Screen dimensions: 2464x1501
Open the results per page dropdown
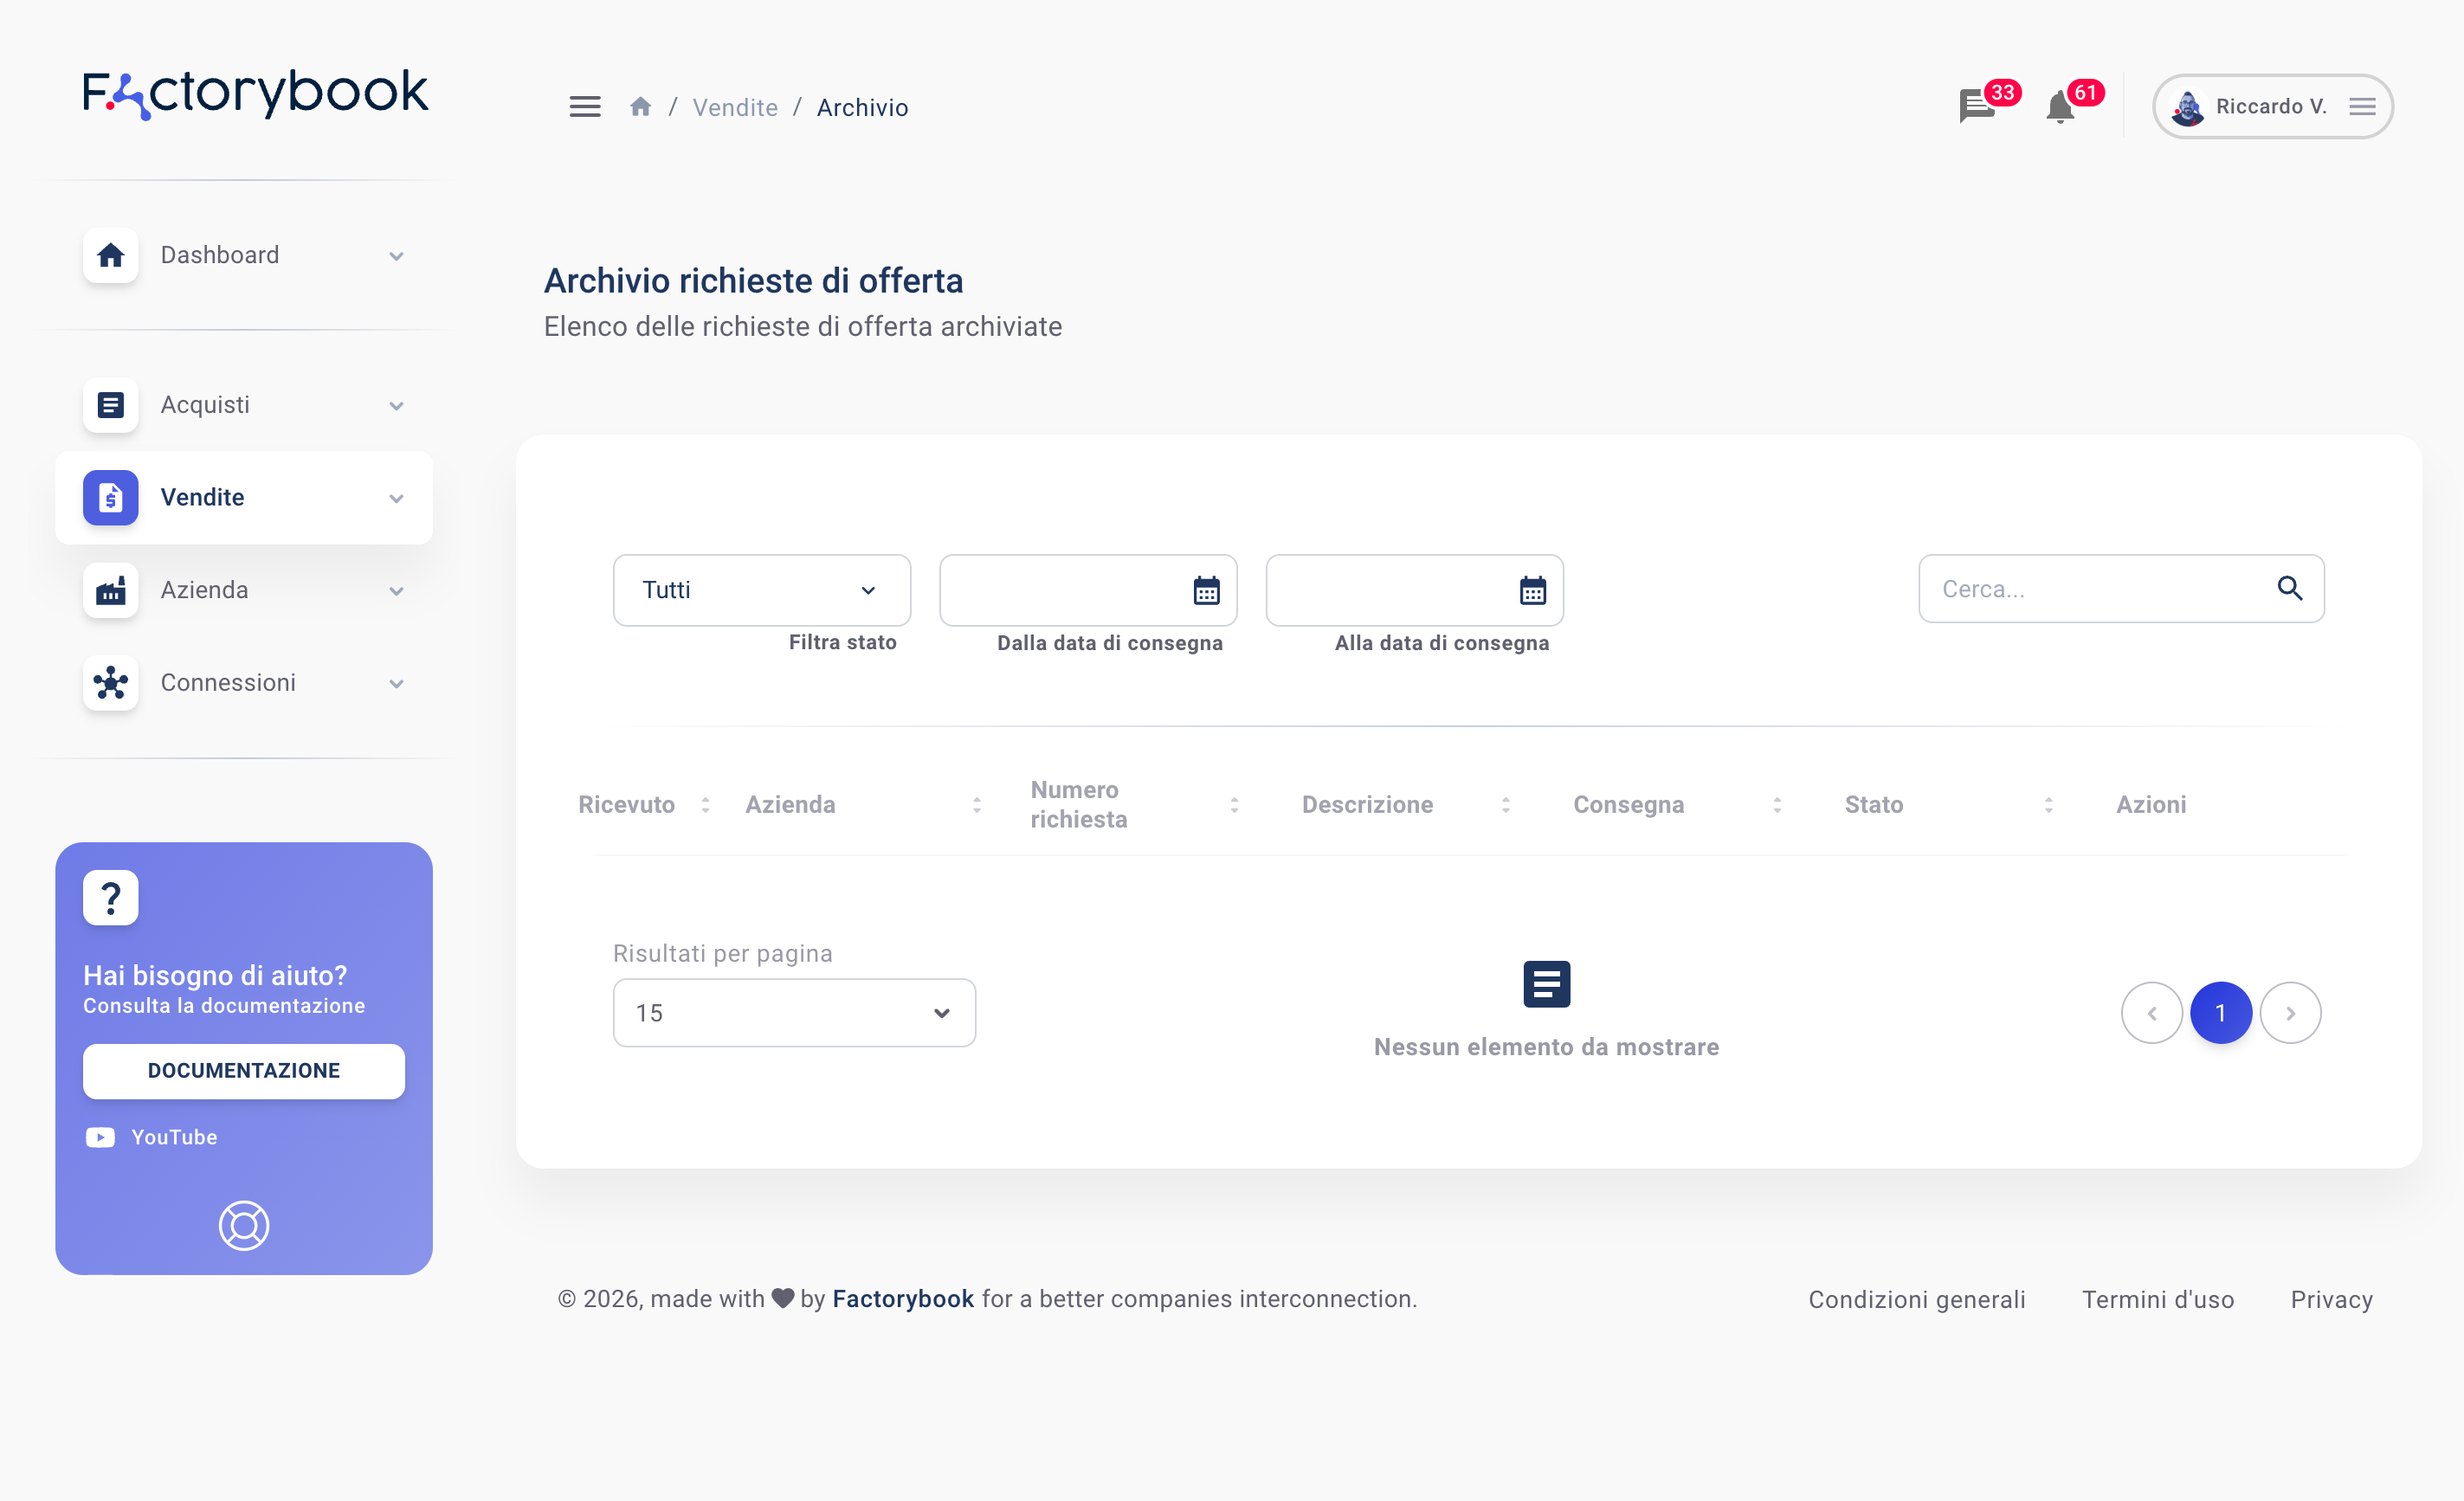(794, 1013)
